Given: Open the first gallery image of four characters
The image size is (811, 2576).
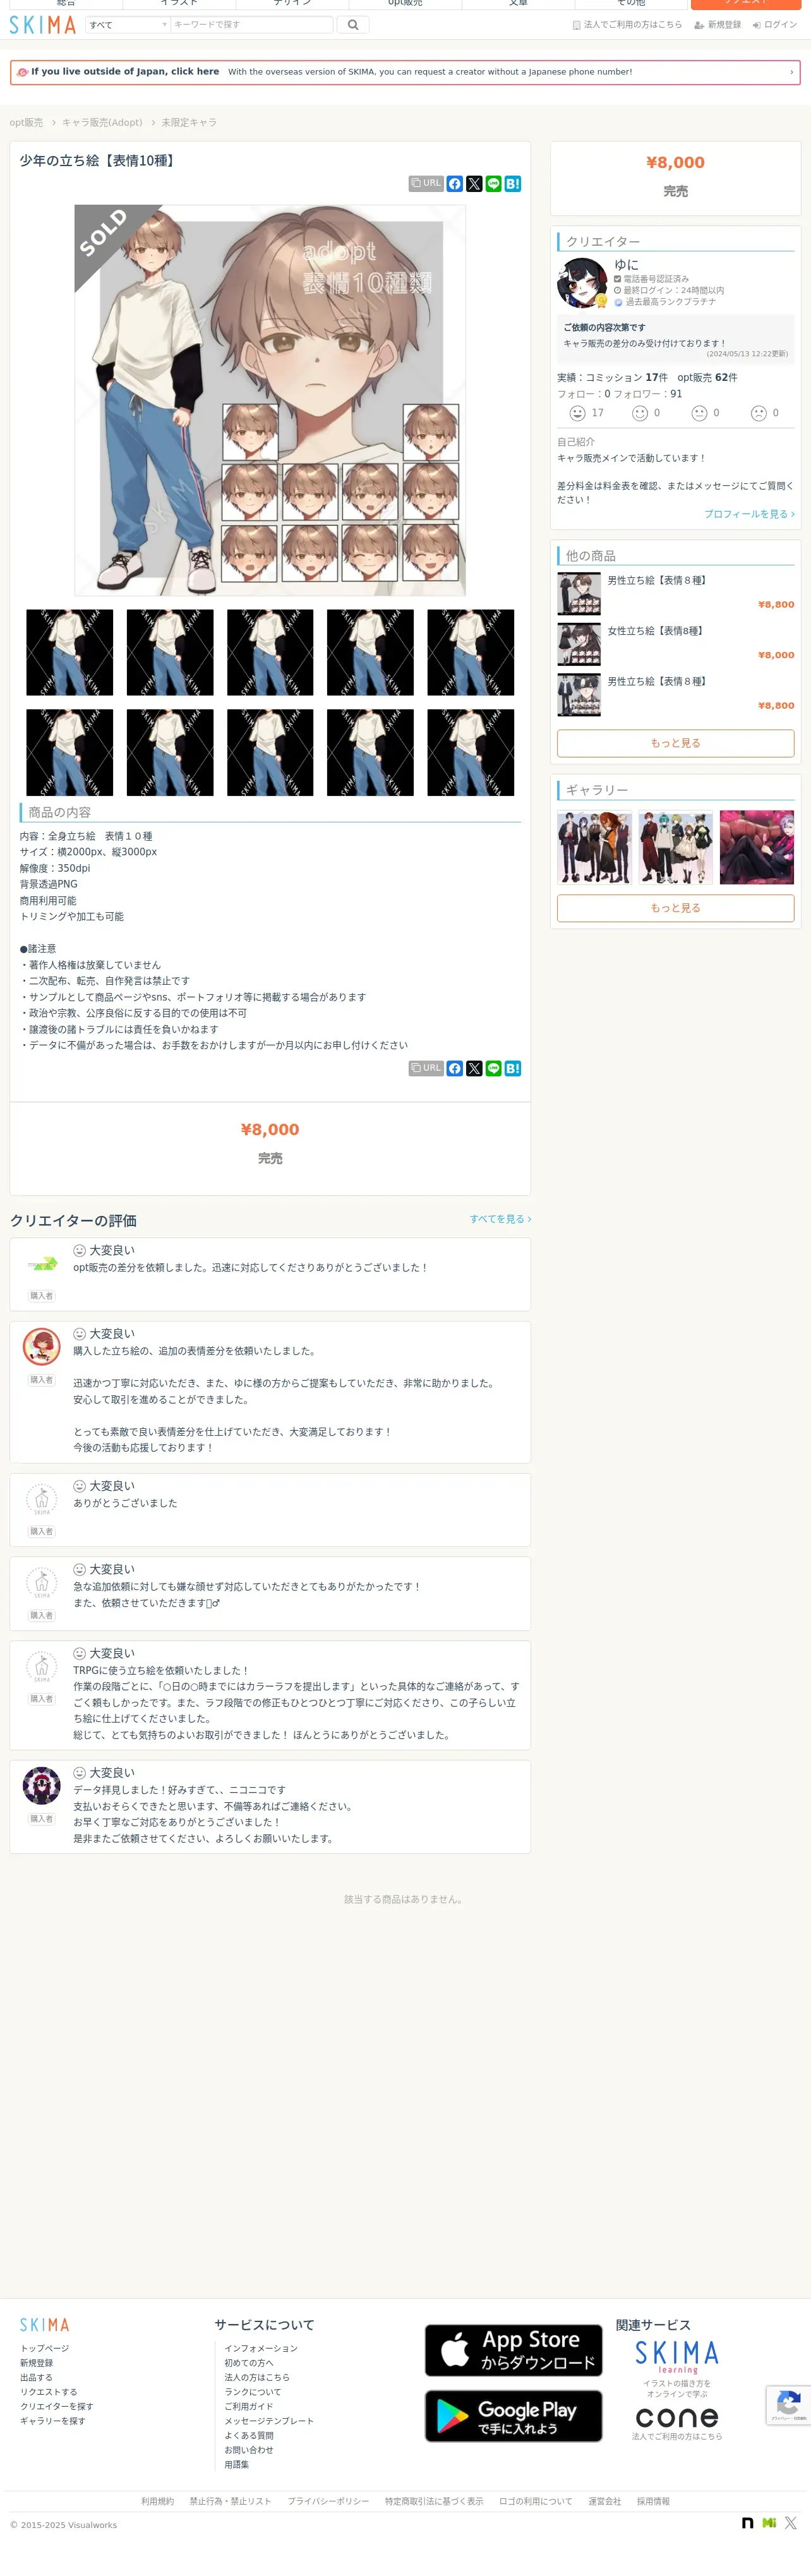Looking at the screenshot, I should pos(594,847).
